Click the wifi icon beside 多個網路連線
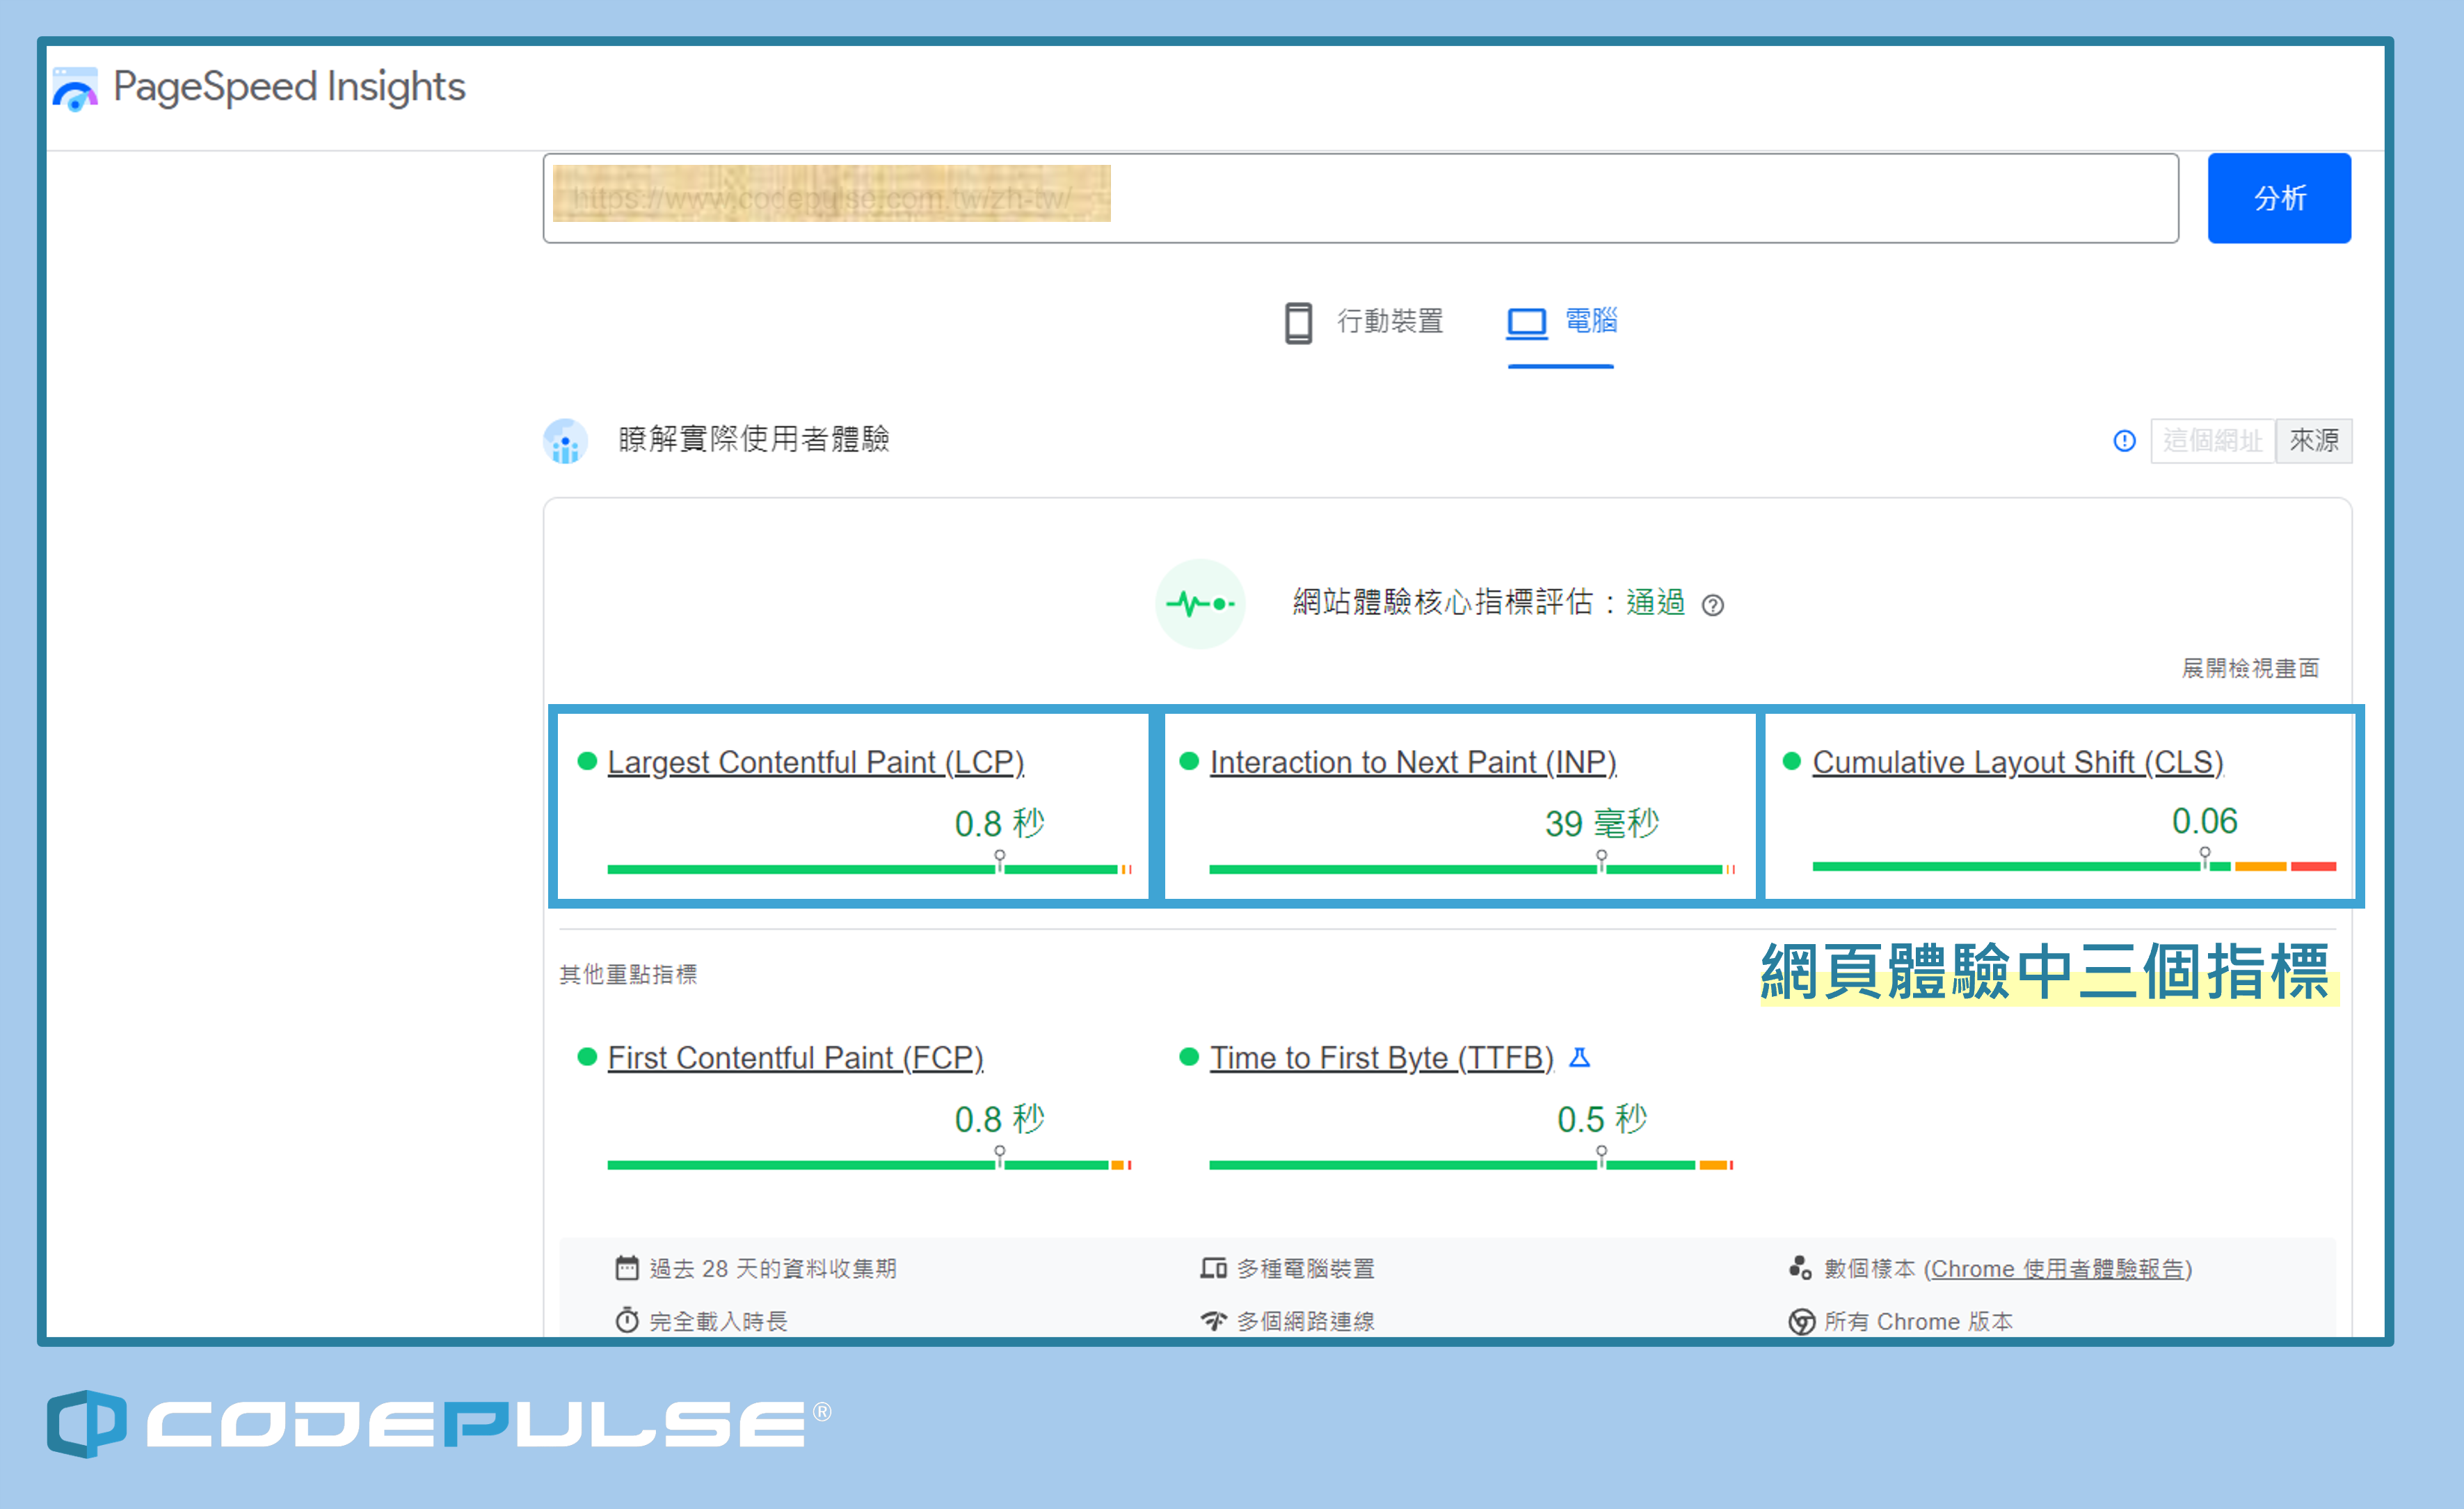The height and width of the screenshot is (1509, 2464). click(1213, 1321)
